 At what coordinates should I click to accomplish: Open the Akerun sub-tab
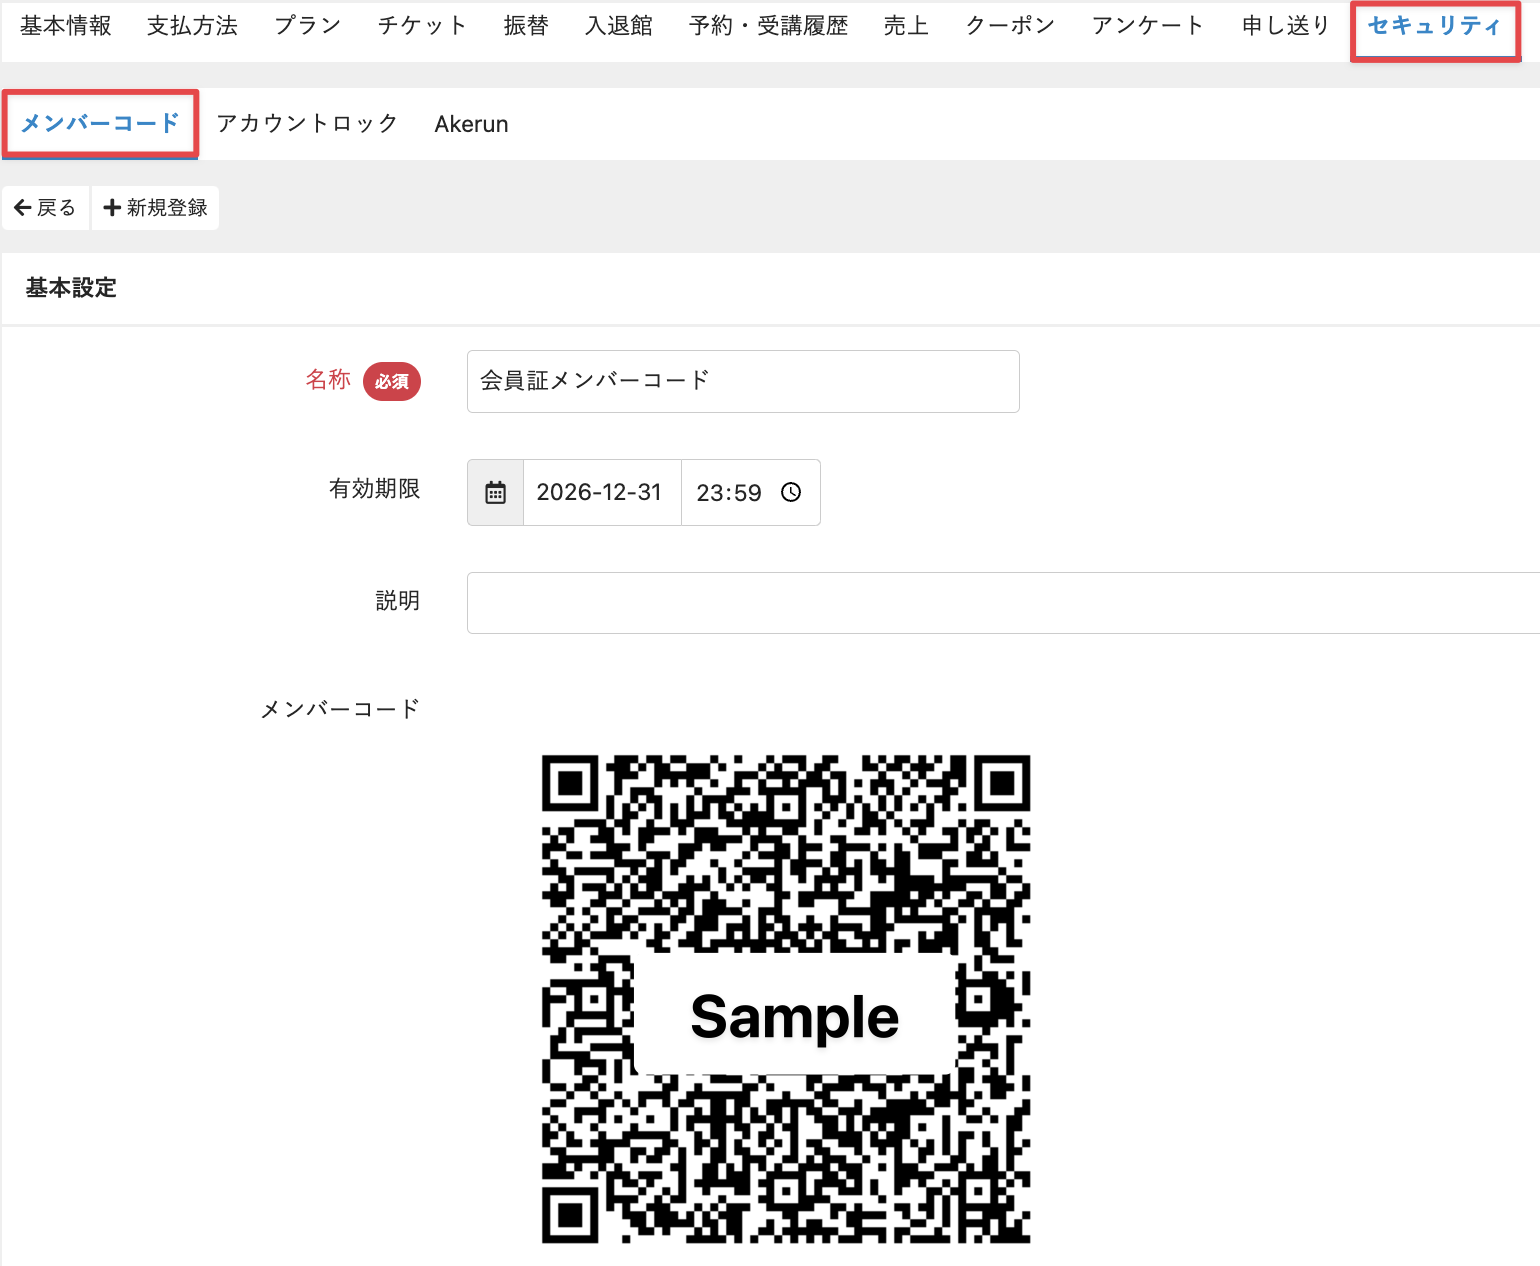tap(471, 124)
